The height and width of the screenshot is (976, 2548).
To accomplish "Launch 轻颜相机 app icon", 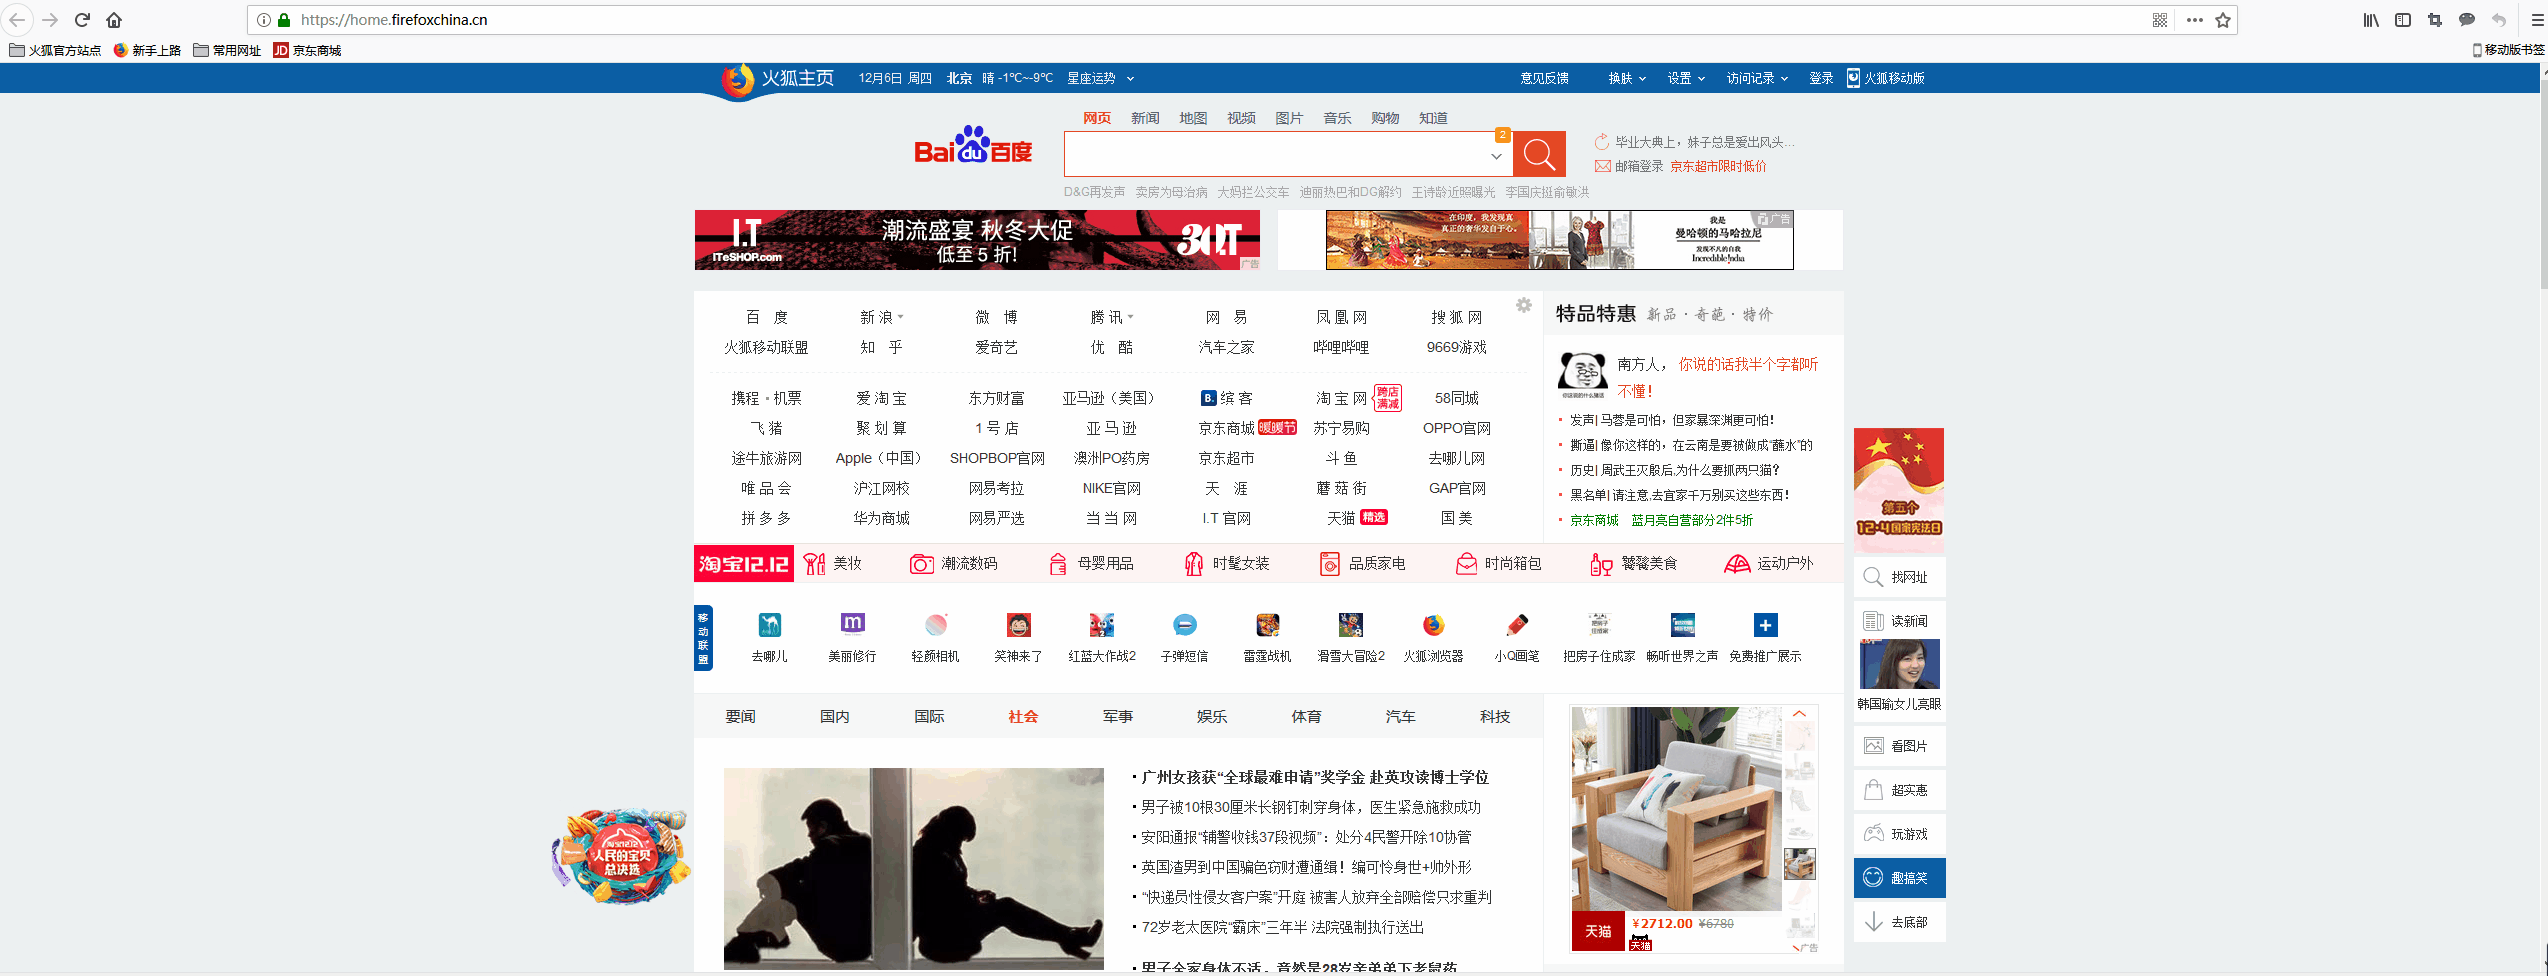I will [x=935, y=625].
